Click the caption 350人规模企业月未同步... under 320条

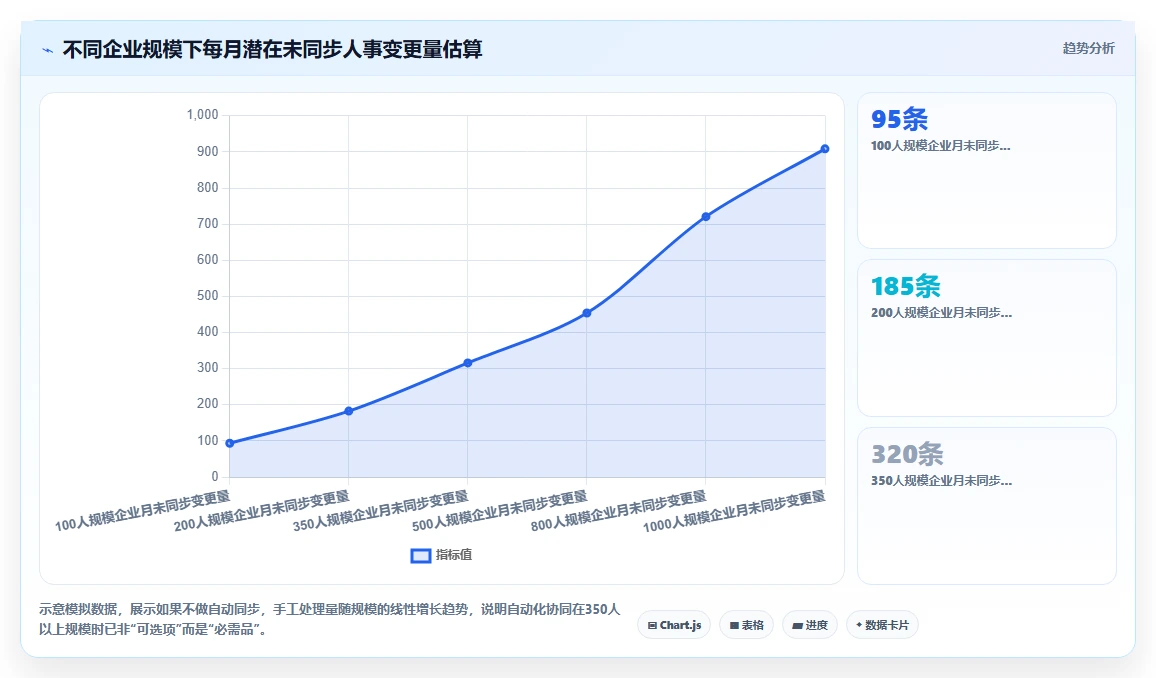[x=941, y=481]
